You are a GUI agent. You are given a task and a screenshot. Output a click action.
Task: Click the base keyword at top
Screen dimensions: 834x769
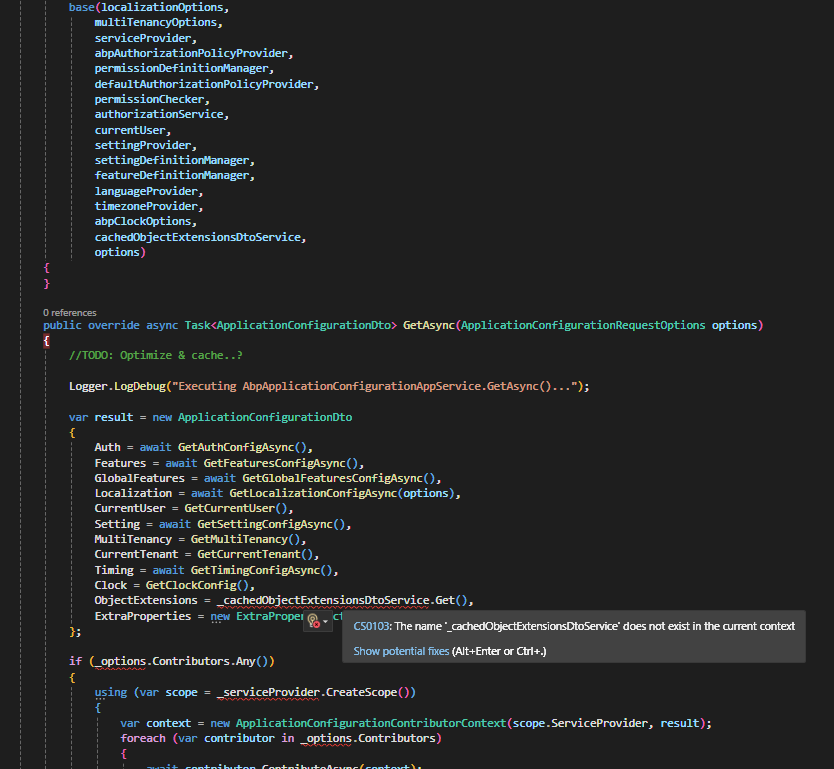click(82, 7)
